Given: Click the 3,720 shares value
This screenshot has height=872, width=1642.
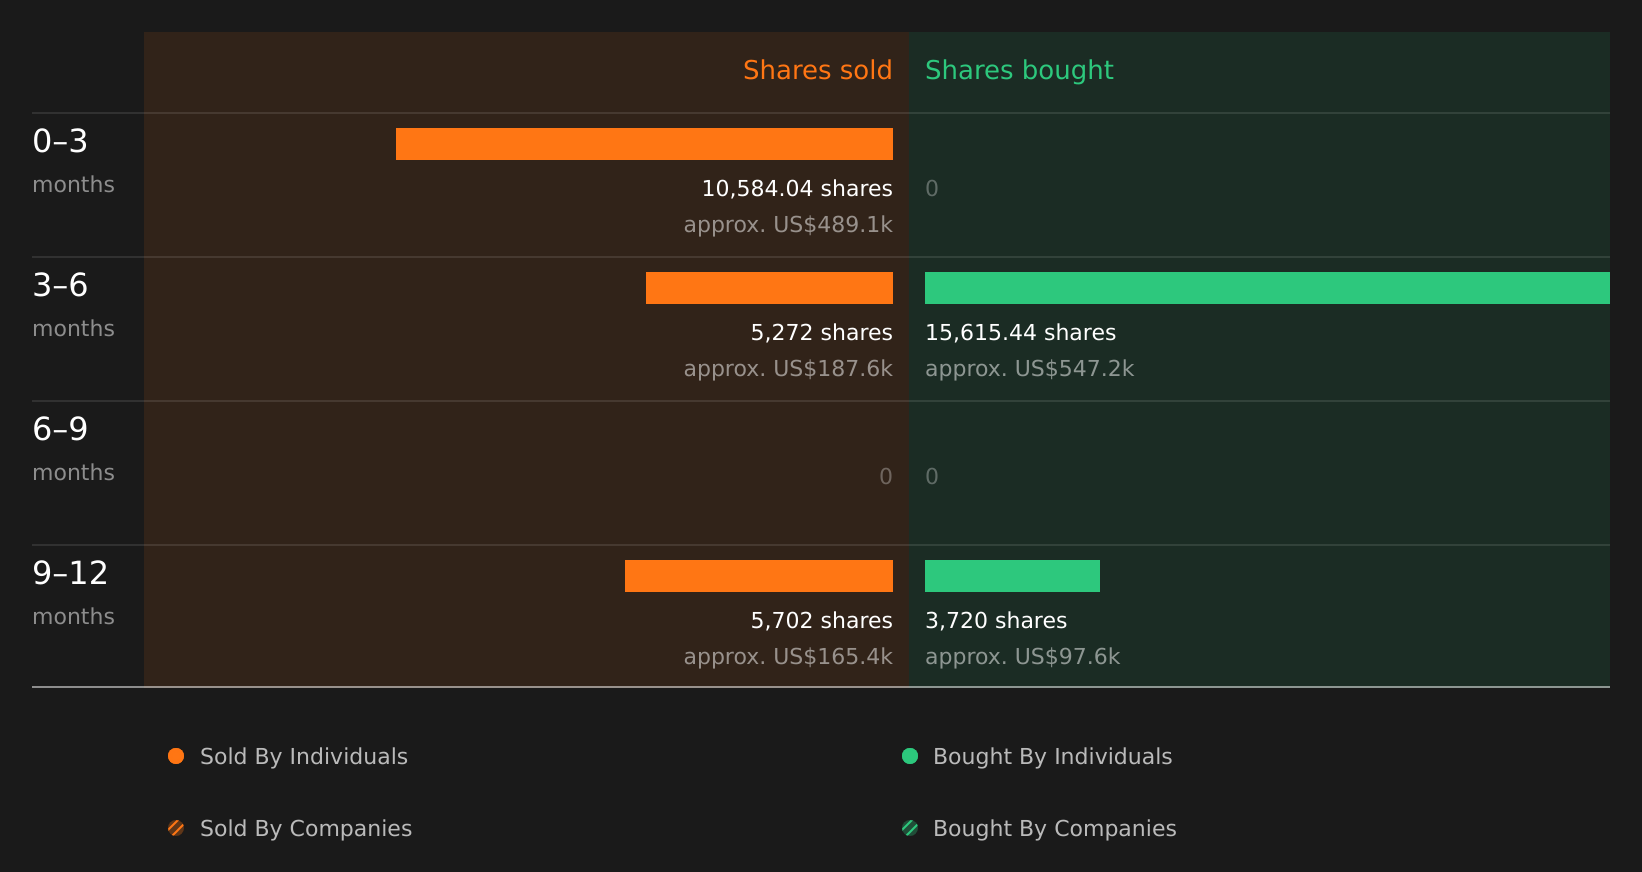Looking at the screenshot, I should pos(996,620).
